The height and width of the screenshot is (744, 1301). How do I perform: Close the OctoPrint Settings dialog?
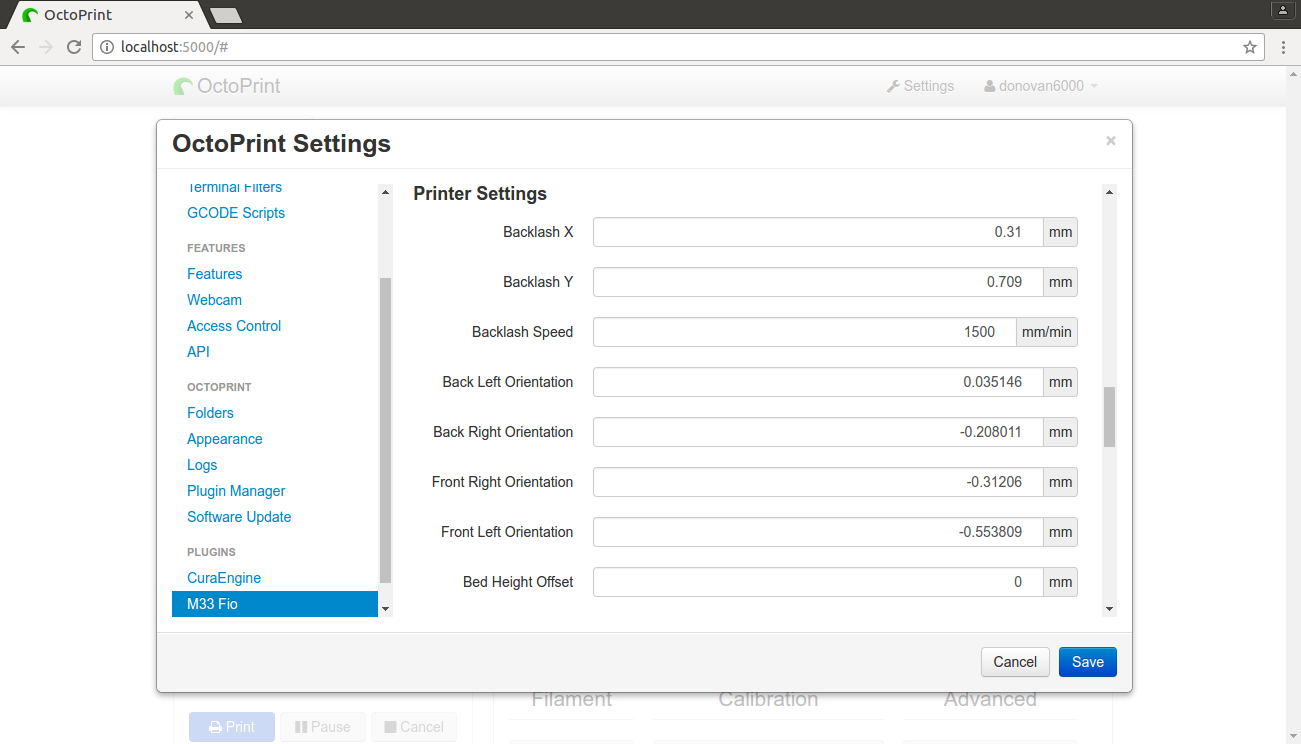tap(1110, 141)
